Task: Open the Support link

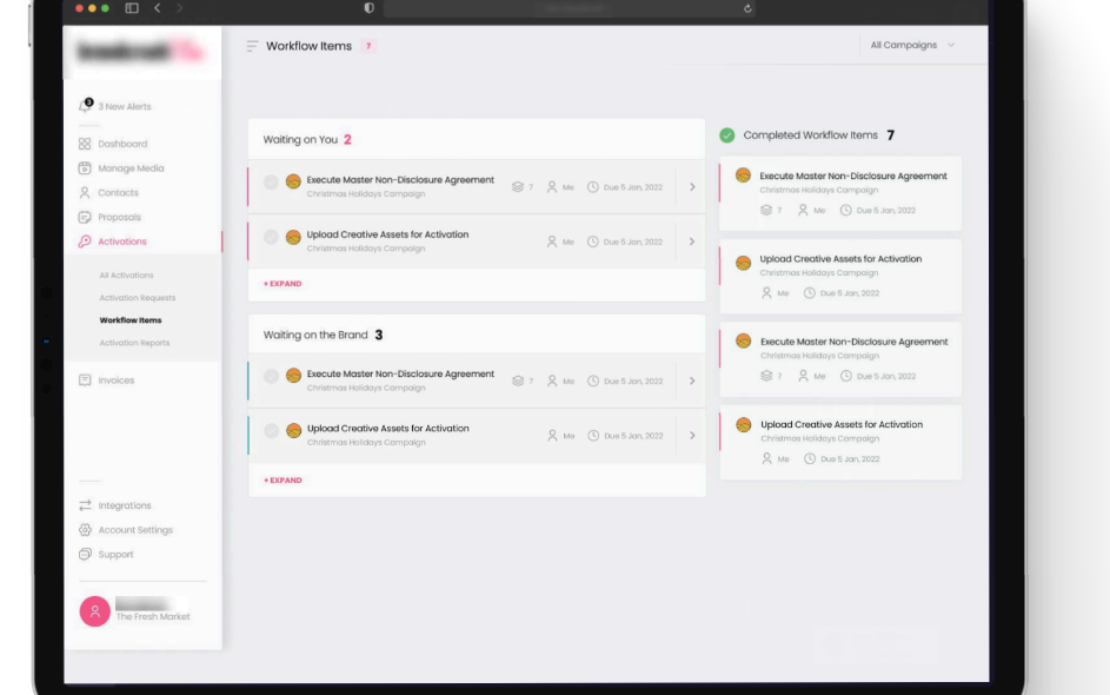Action: 115,554
